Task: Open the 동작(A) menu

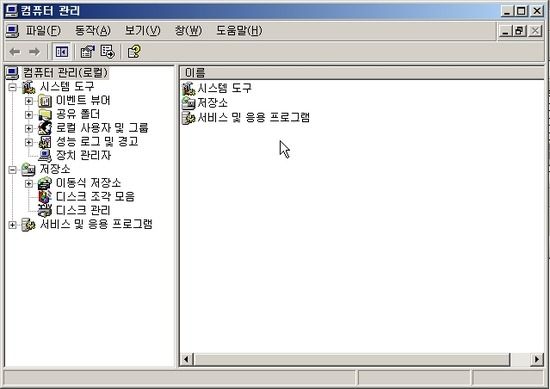Action: (x=93, y=31)
